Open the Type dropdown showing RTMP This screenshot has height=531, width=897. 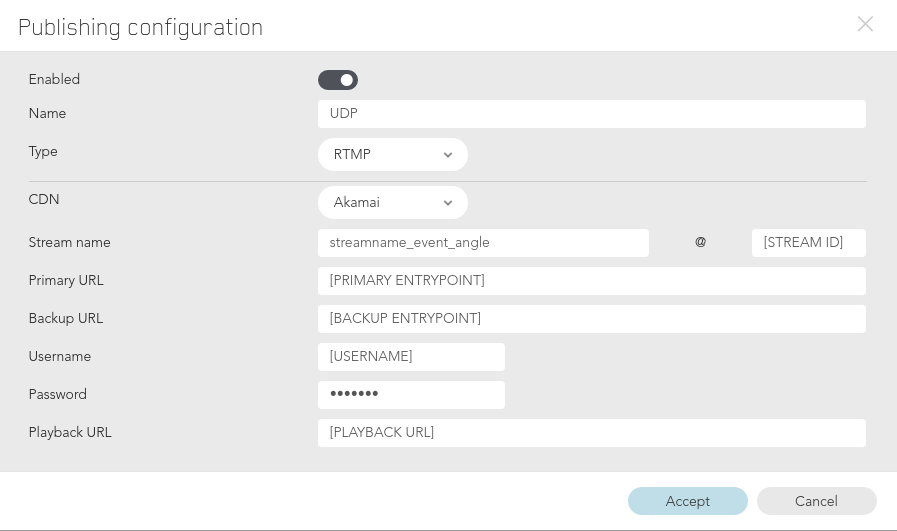coord(393,154)
